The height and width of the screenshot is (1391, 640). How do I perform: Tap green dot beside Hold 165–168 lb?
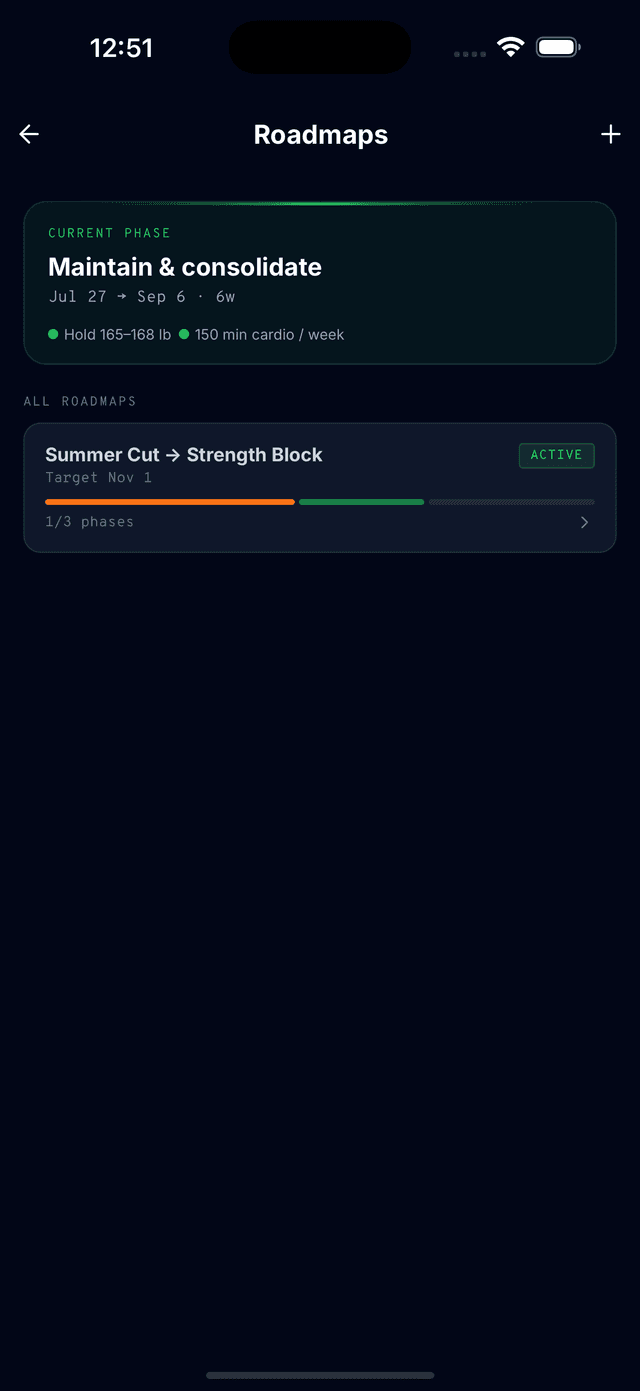(53, 335)
